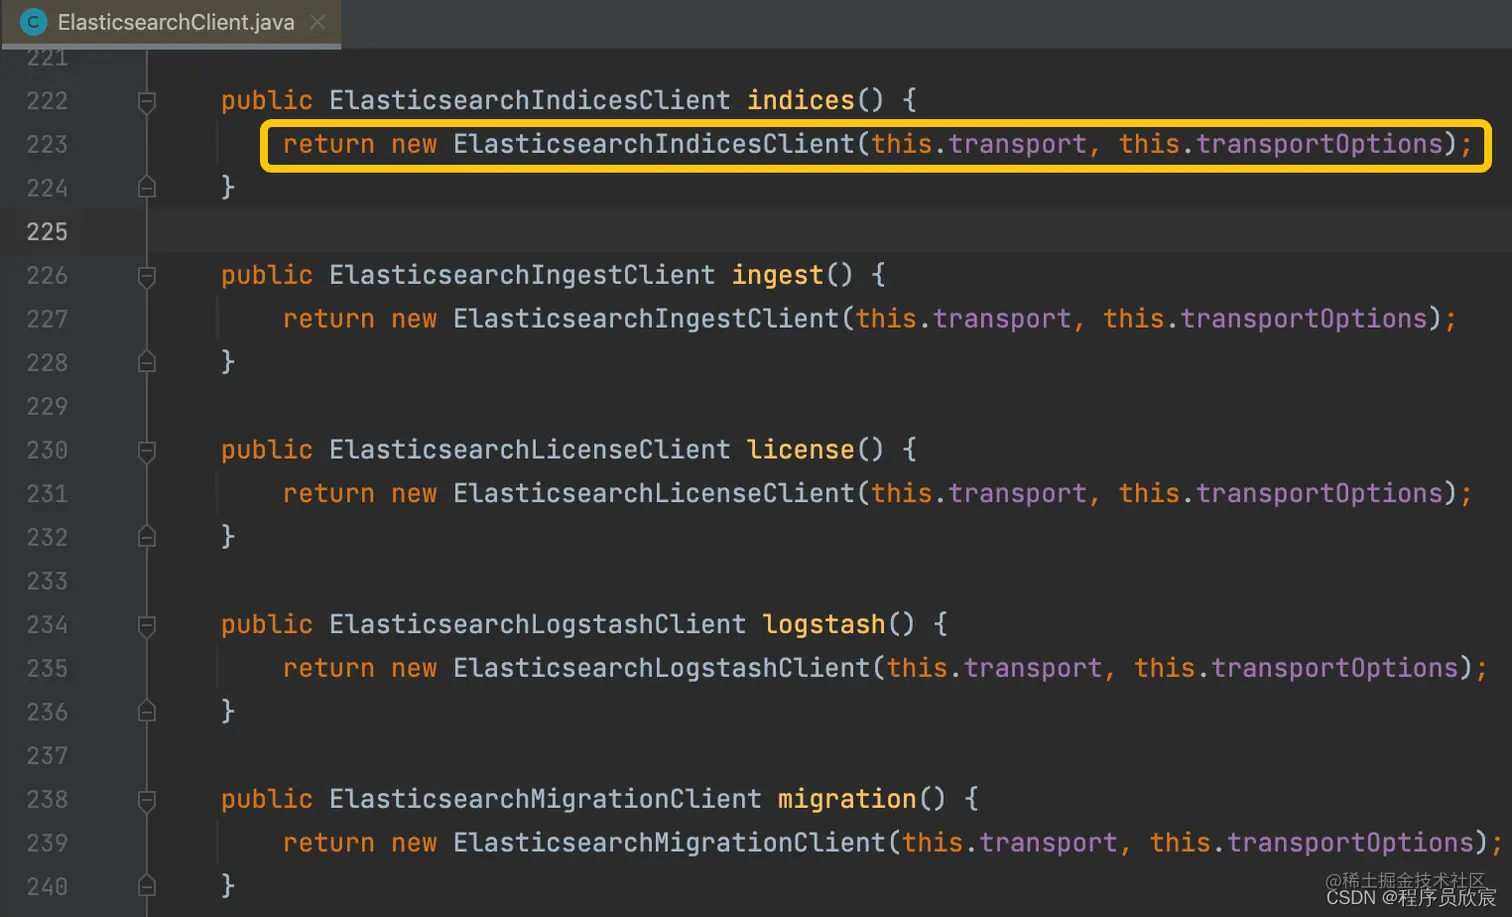Click ElasticsearchLogstashClient constructor on line 235
The image size is (1512, 917).
662,668
